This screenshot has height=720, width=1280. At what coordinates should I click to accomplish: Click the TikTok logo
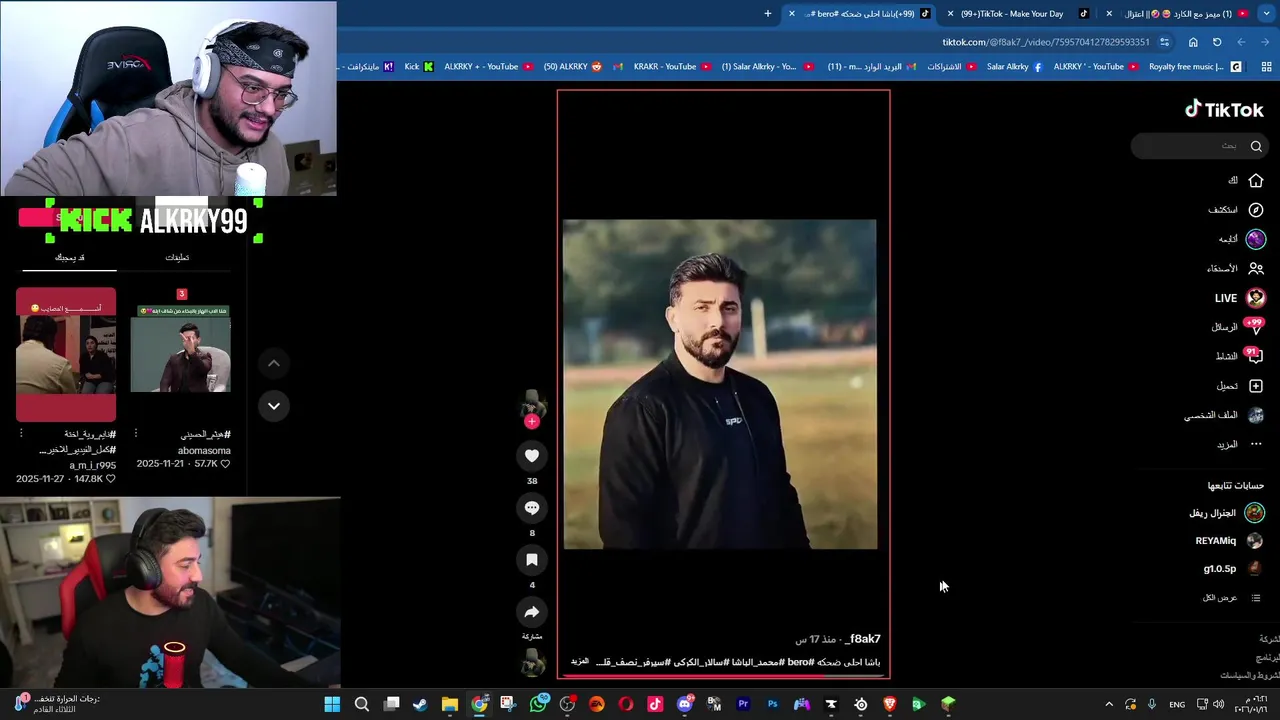pyautogui.click(x=1224, y=109)
